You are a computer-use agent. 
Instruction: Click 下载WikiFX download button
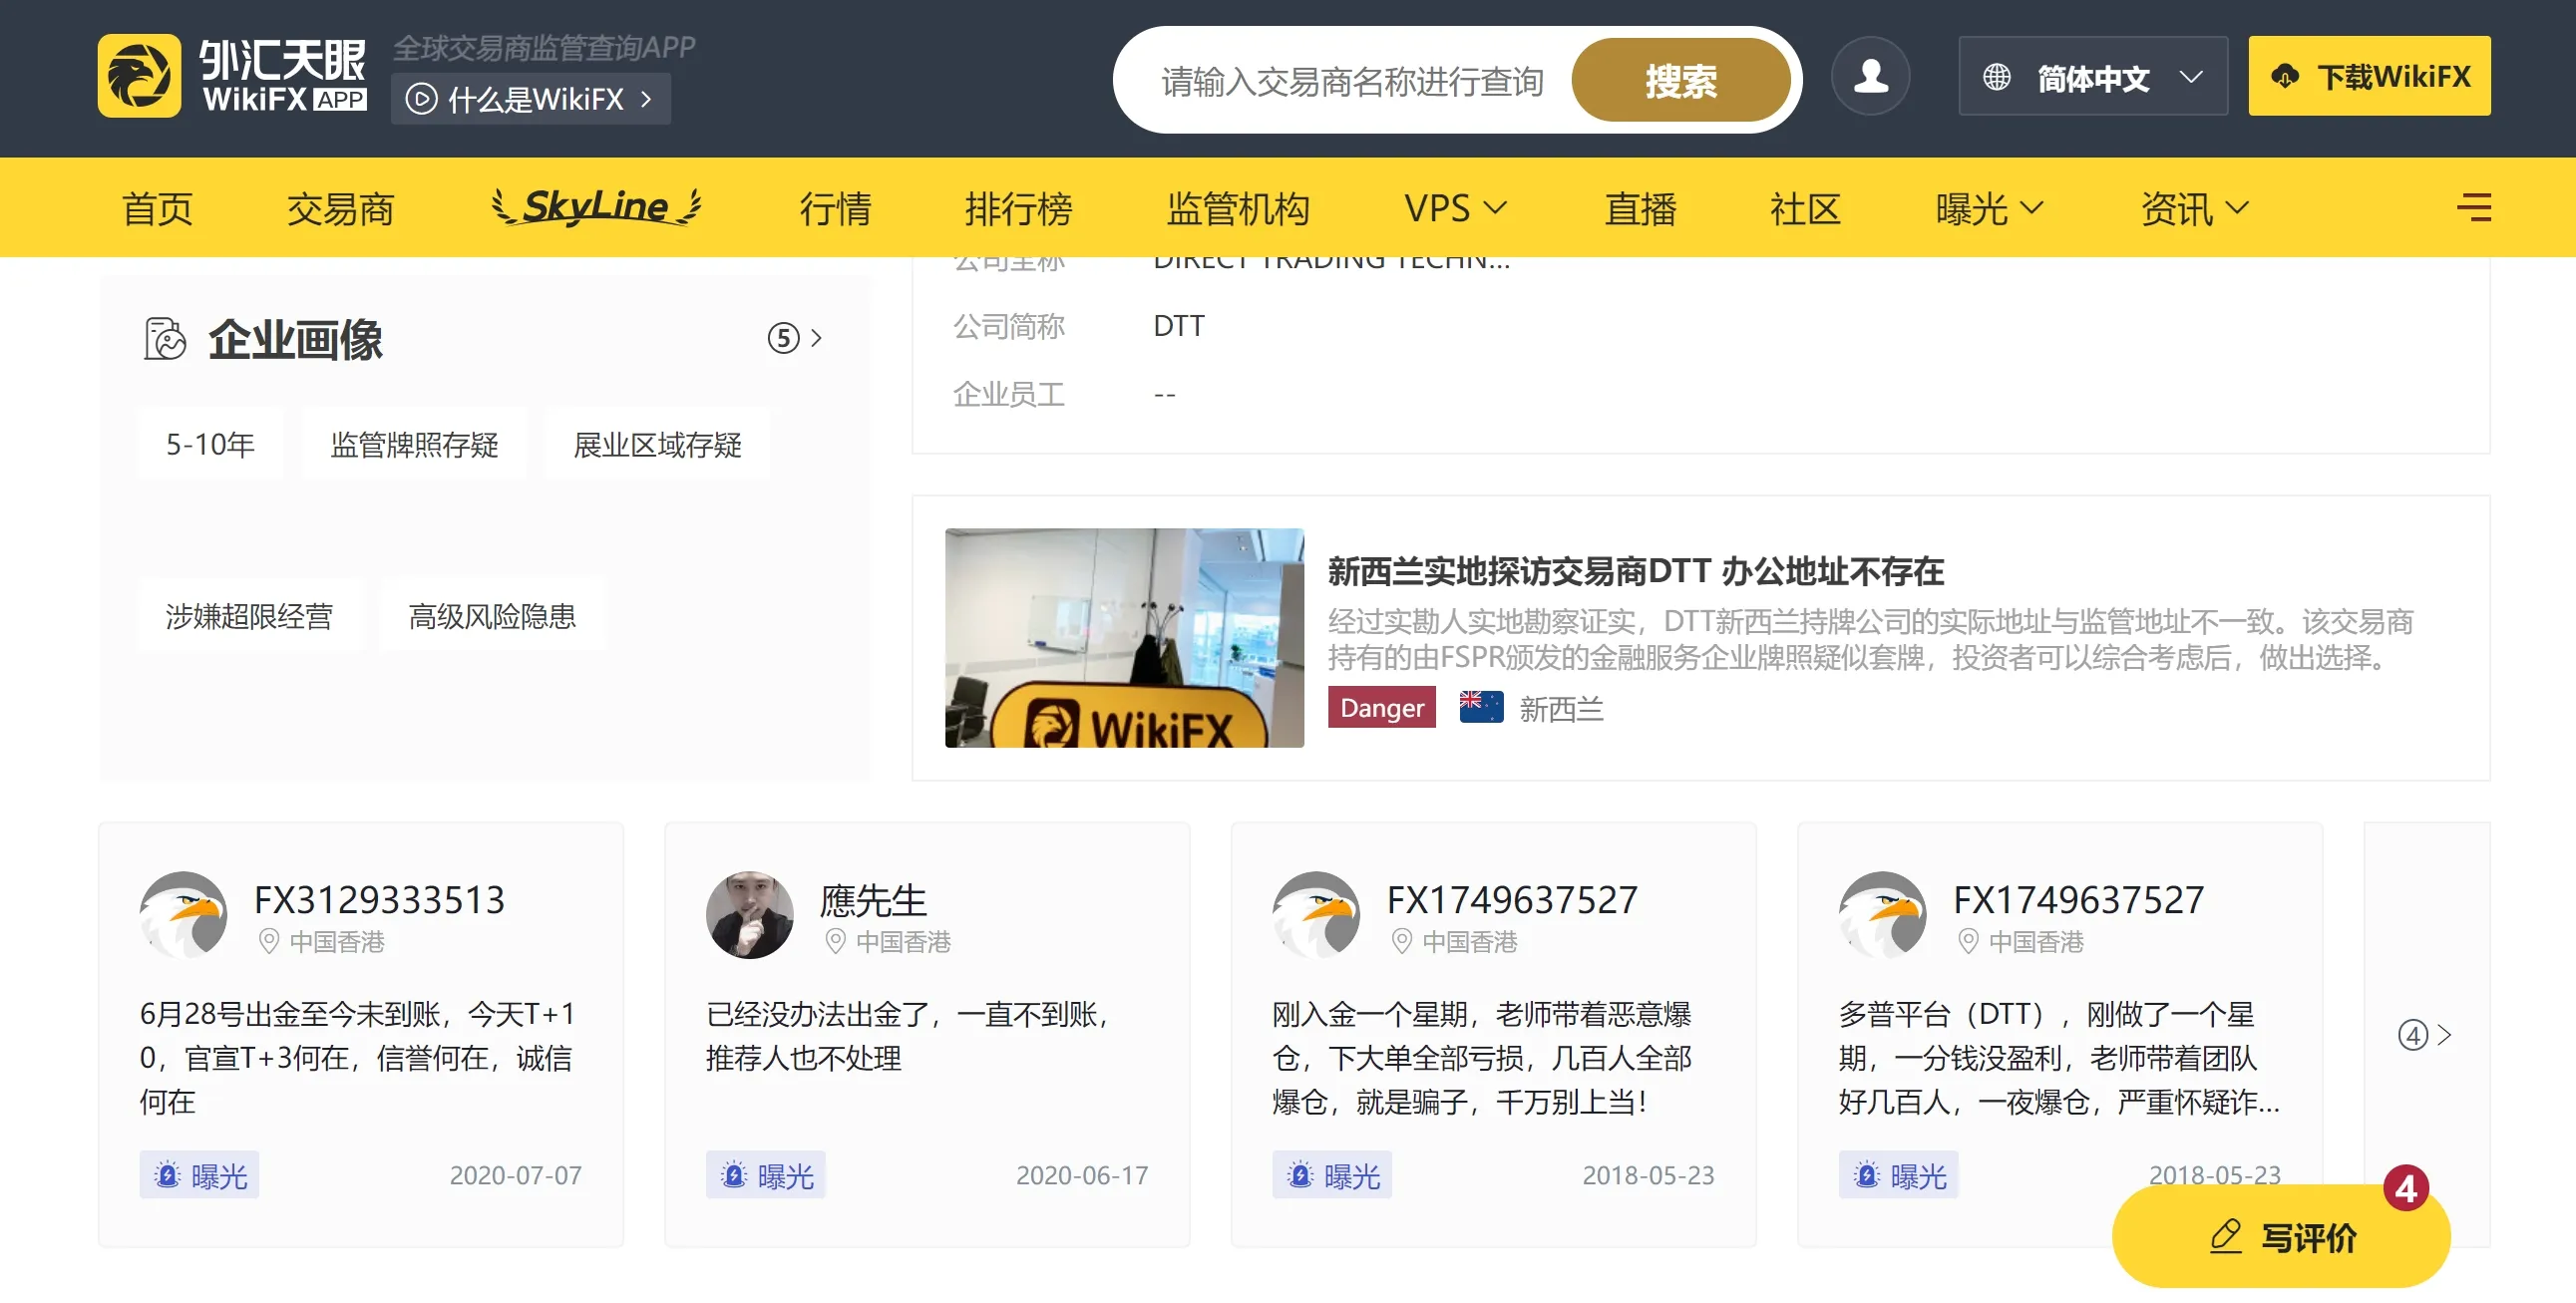pos(2369,76)
